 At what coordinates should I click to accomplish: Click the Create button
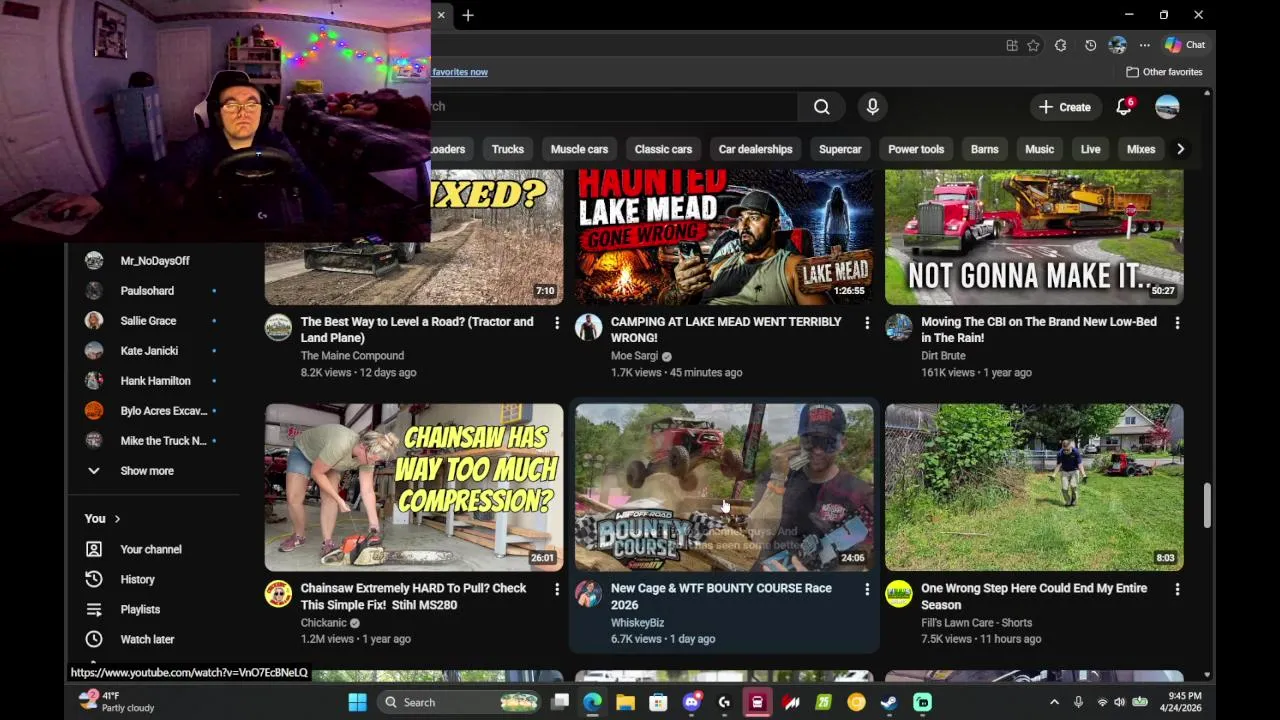1065,107
